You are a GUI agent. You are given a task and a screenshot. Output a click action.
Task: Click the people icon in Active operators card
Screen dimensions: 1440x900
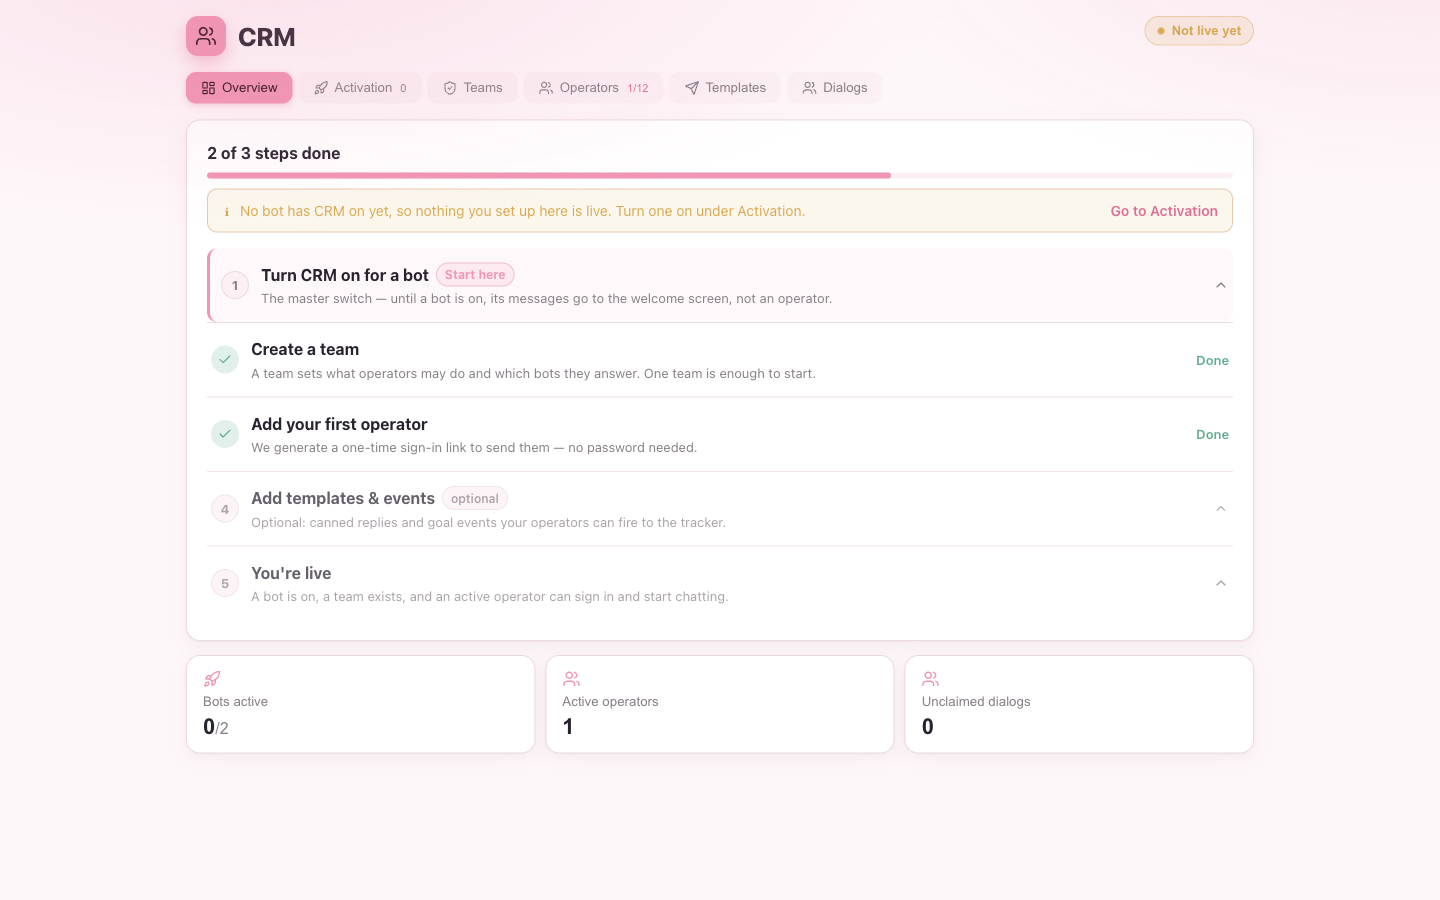[571, 679]
